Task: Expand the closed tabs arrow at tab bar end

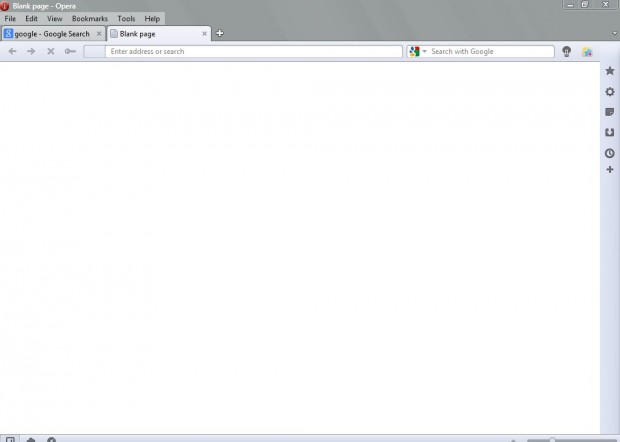Action: [613, 33]
